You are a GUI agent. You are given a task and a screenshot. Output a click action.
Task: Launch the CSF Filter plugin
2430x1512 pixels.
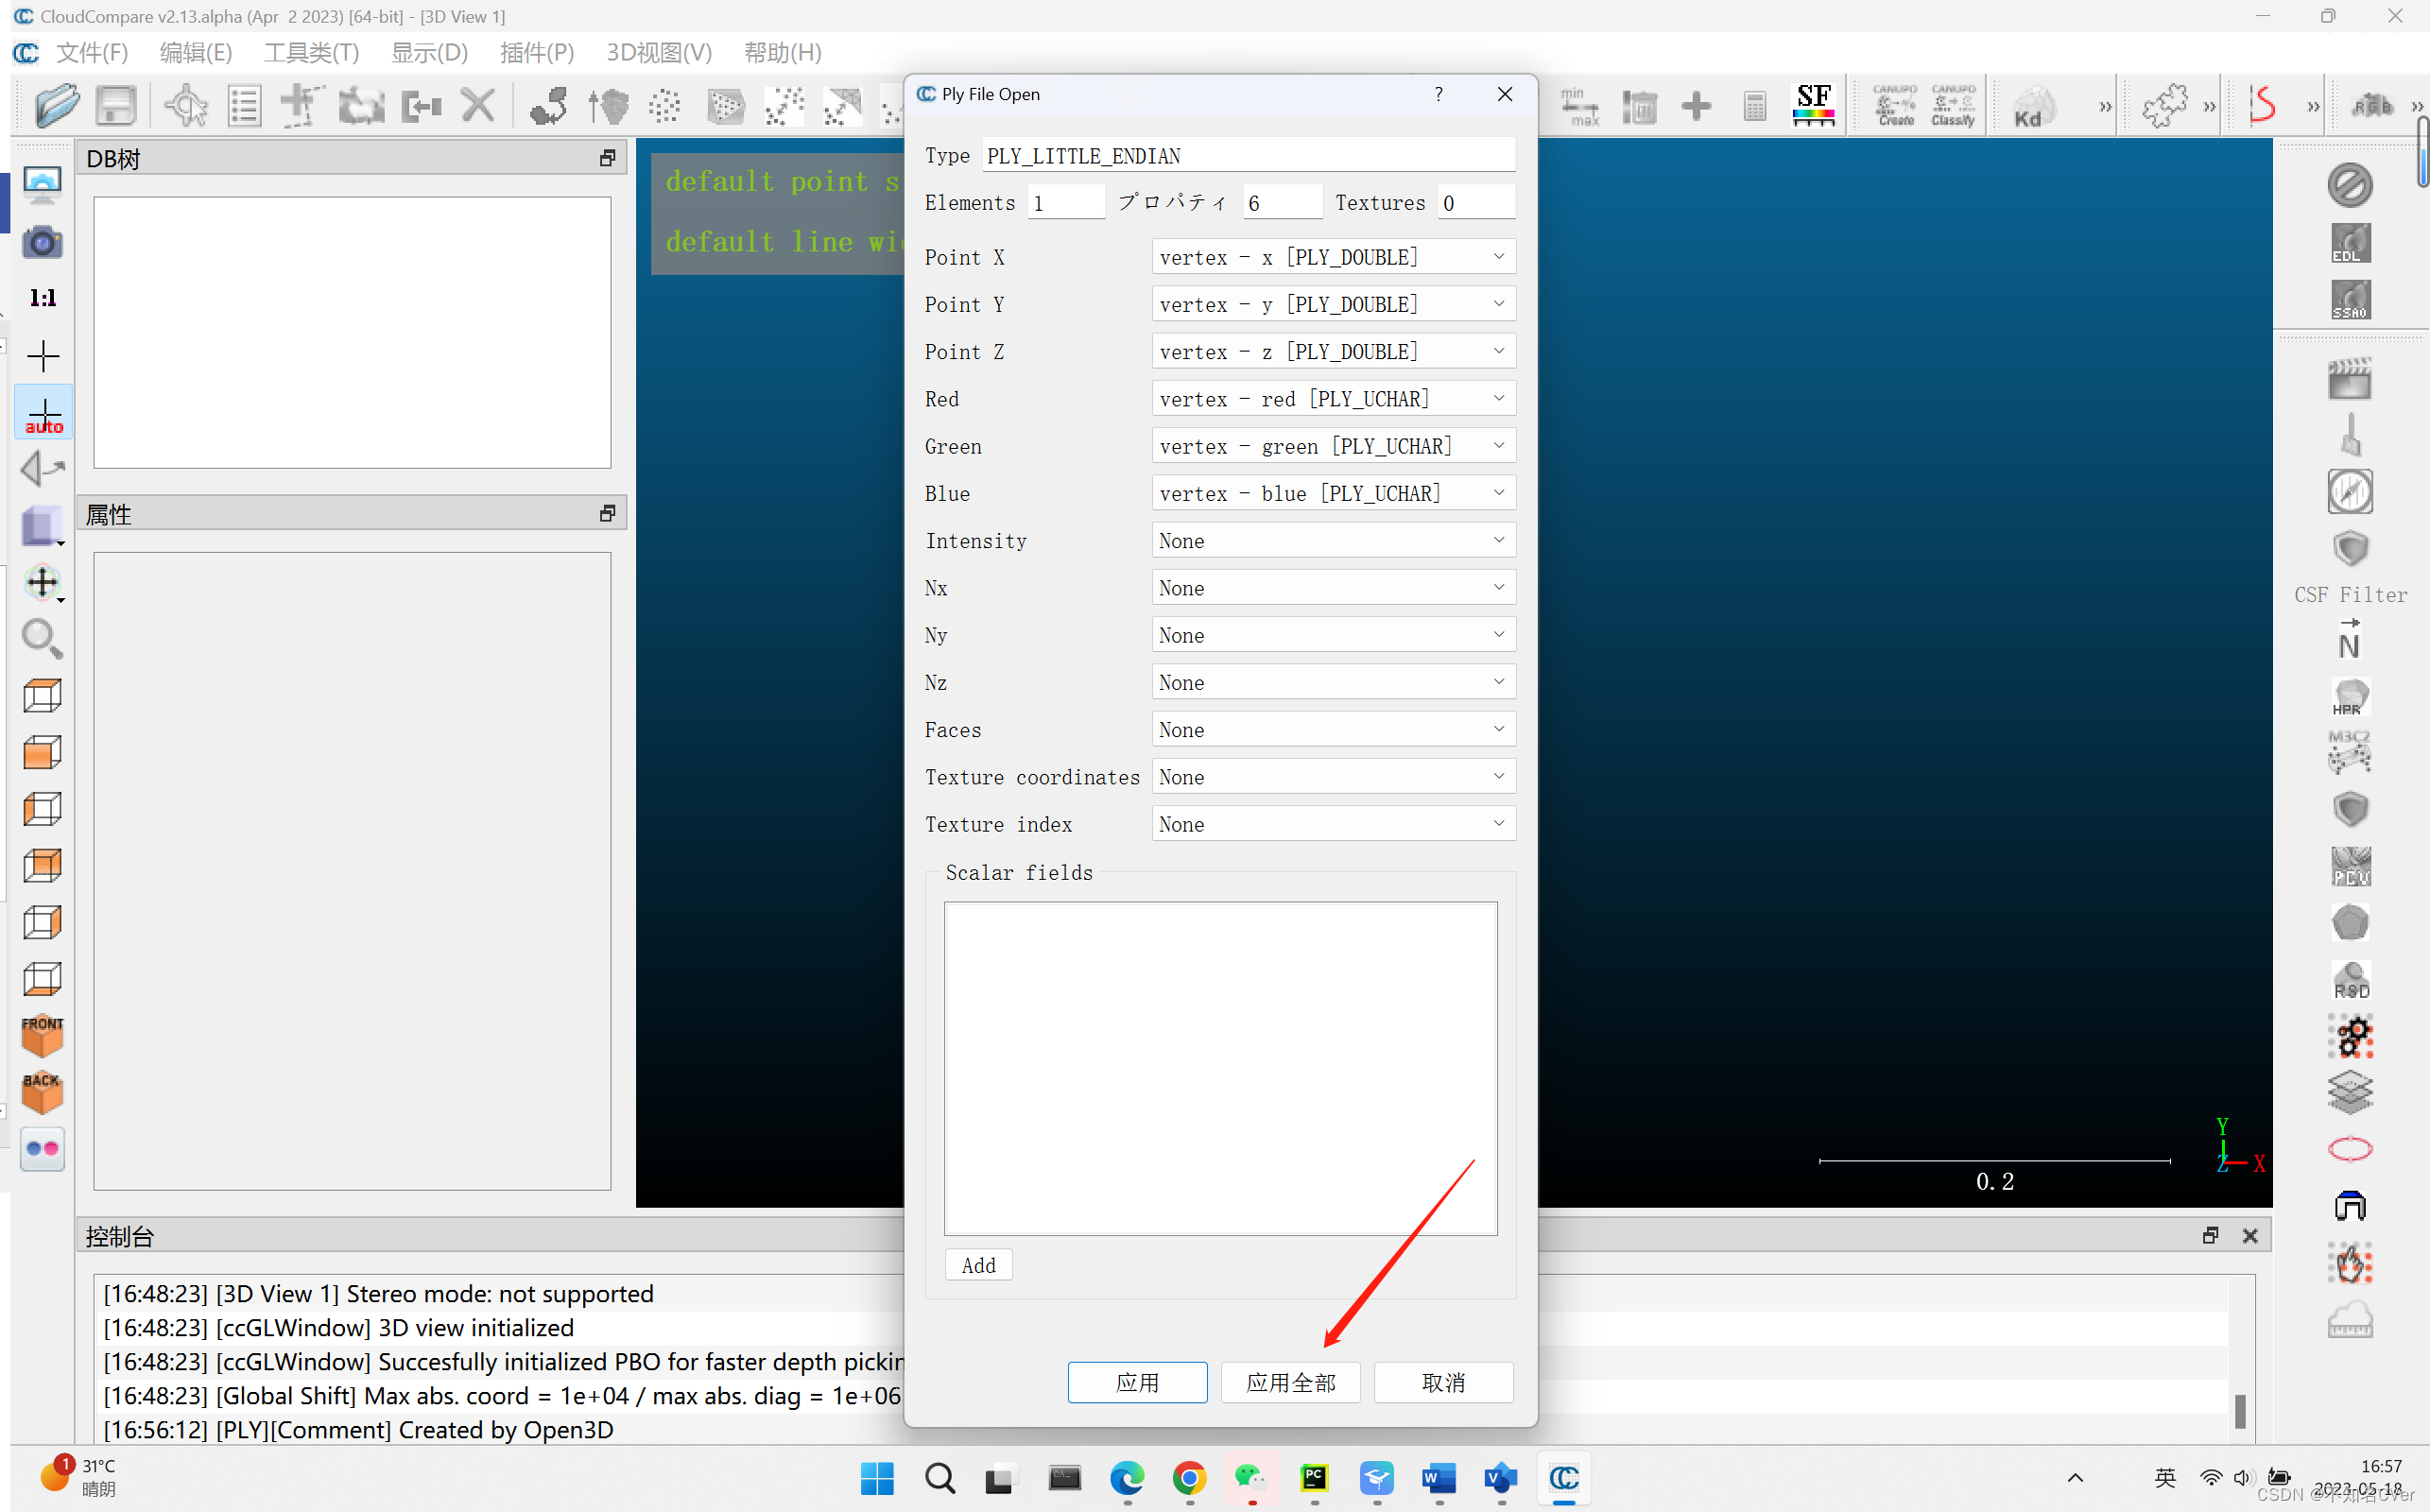click(2350, 548)
